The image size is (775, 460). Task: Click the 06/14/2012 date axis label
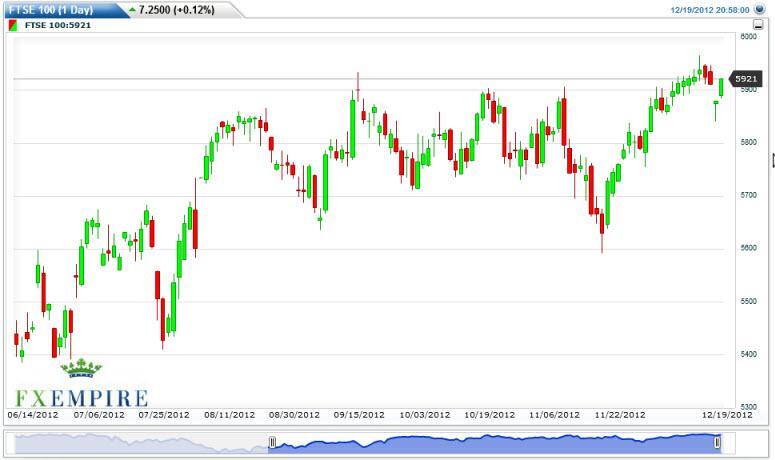[33, 414]
